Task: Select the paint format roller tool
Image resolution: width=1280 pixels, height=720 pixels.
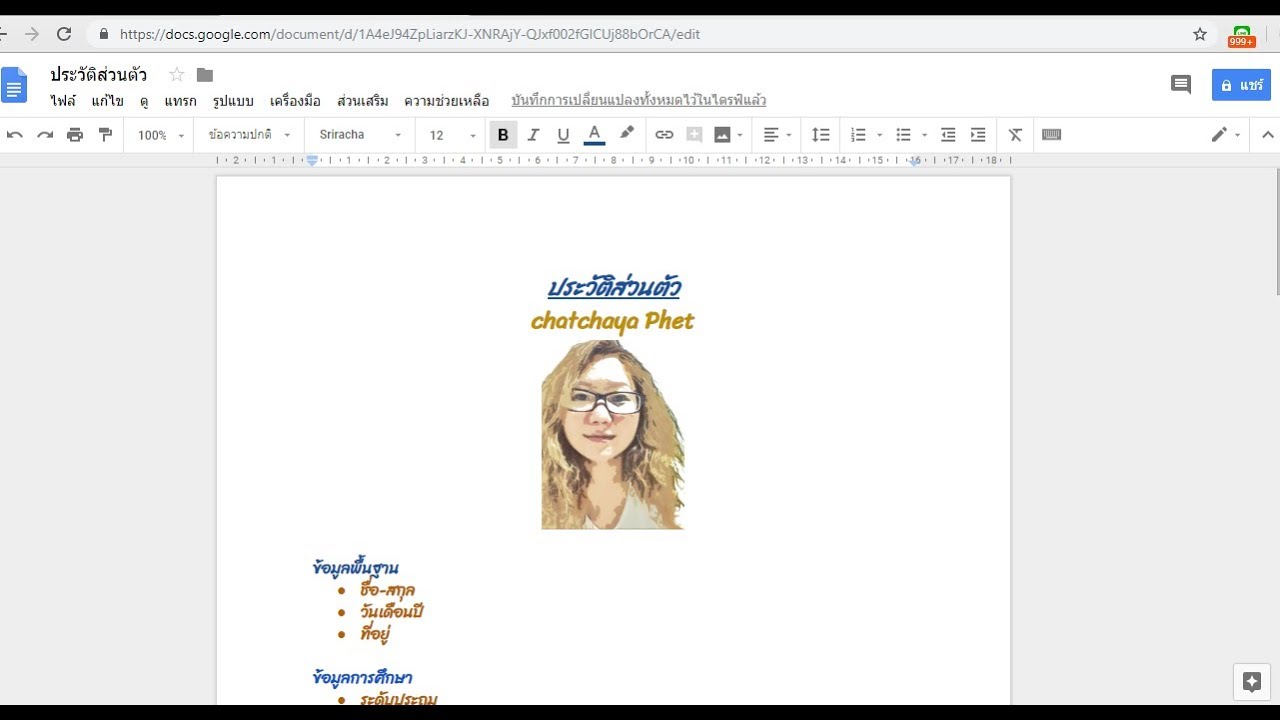Action: tap(105, 135)
